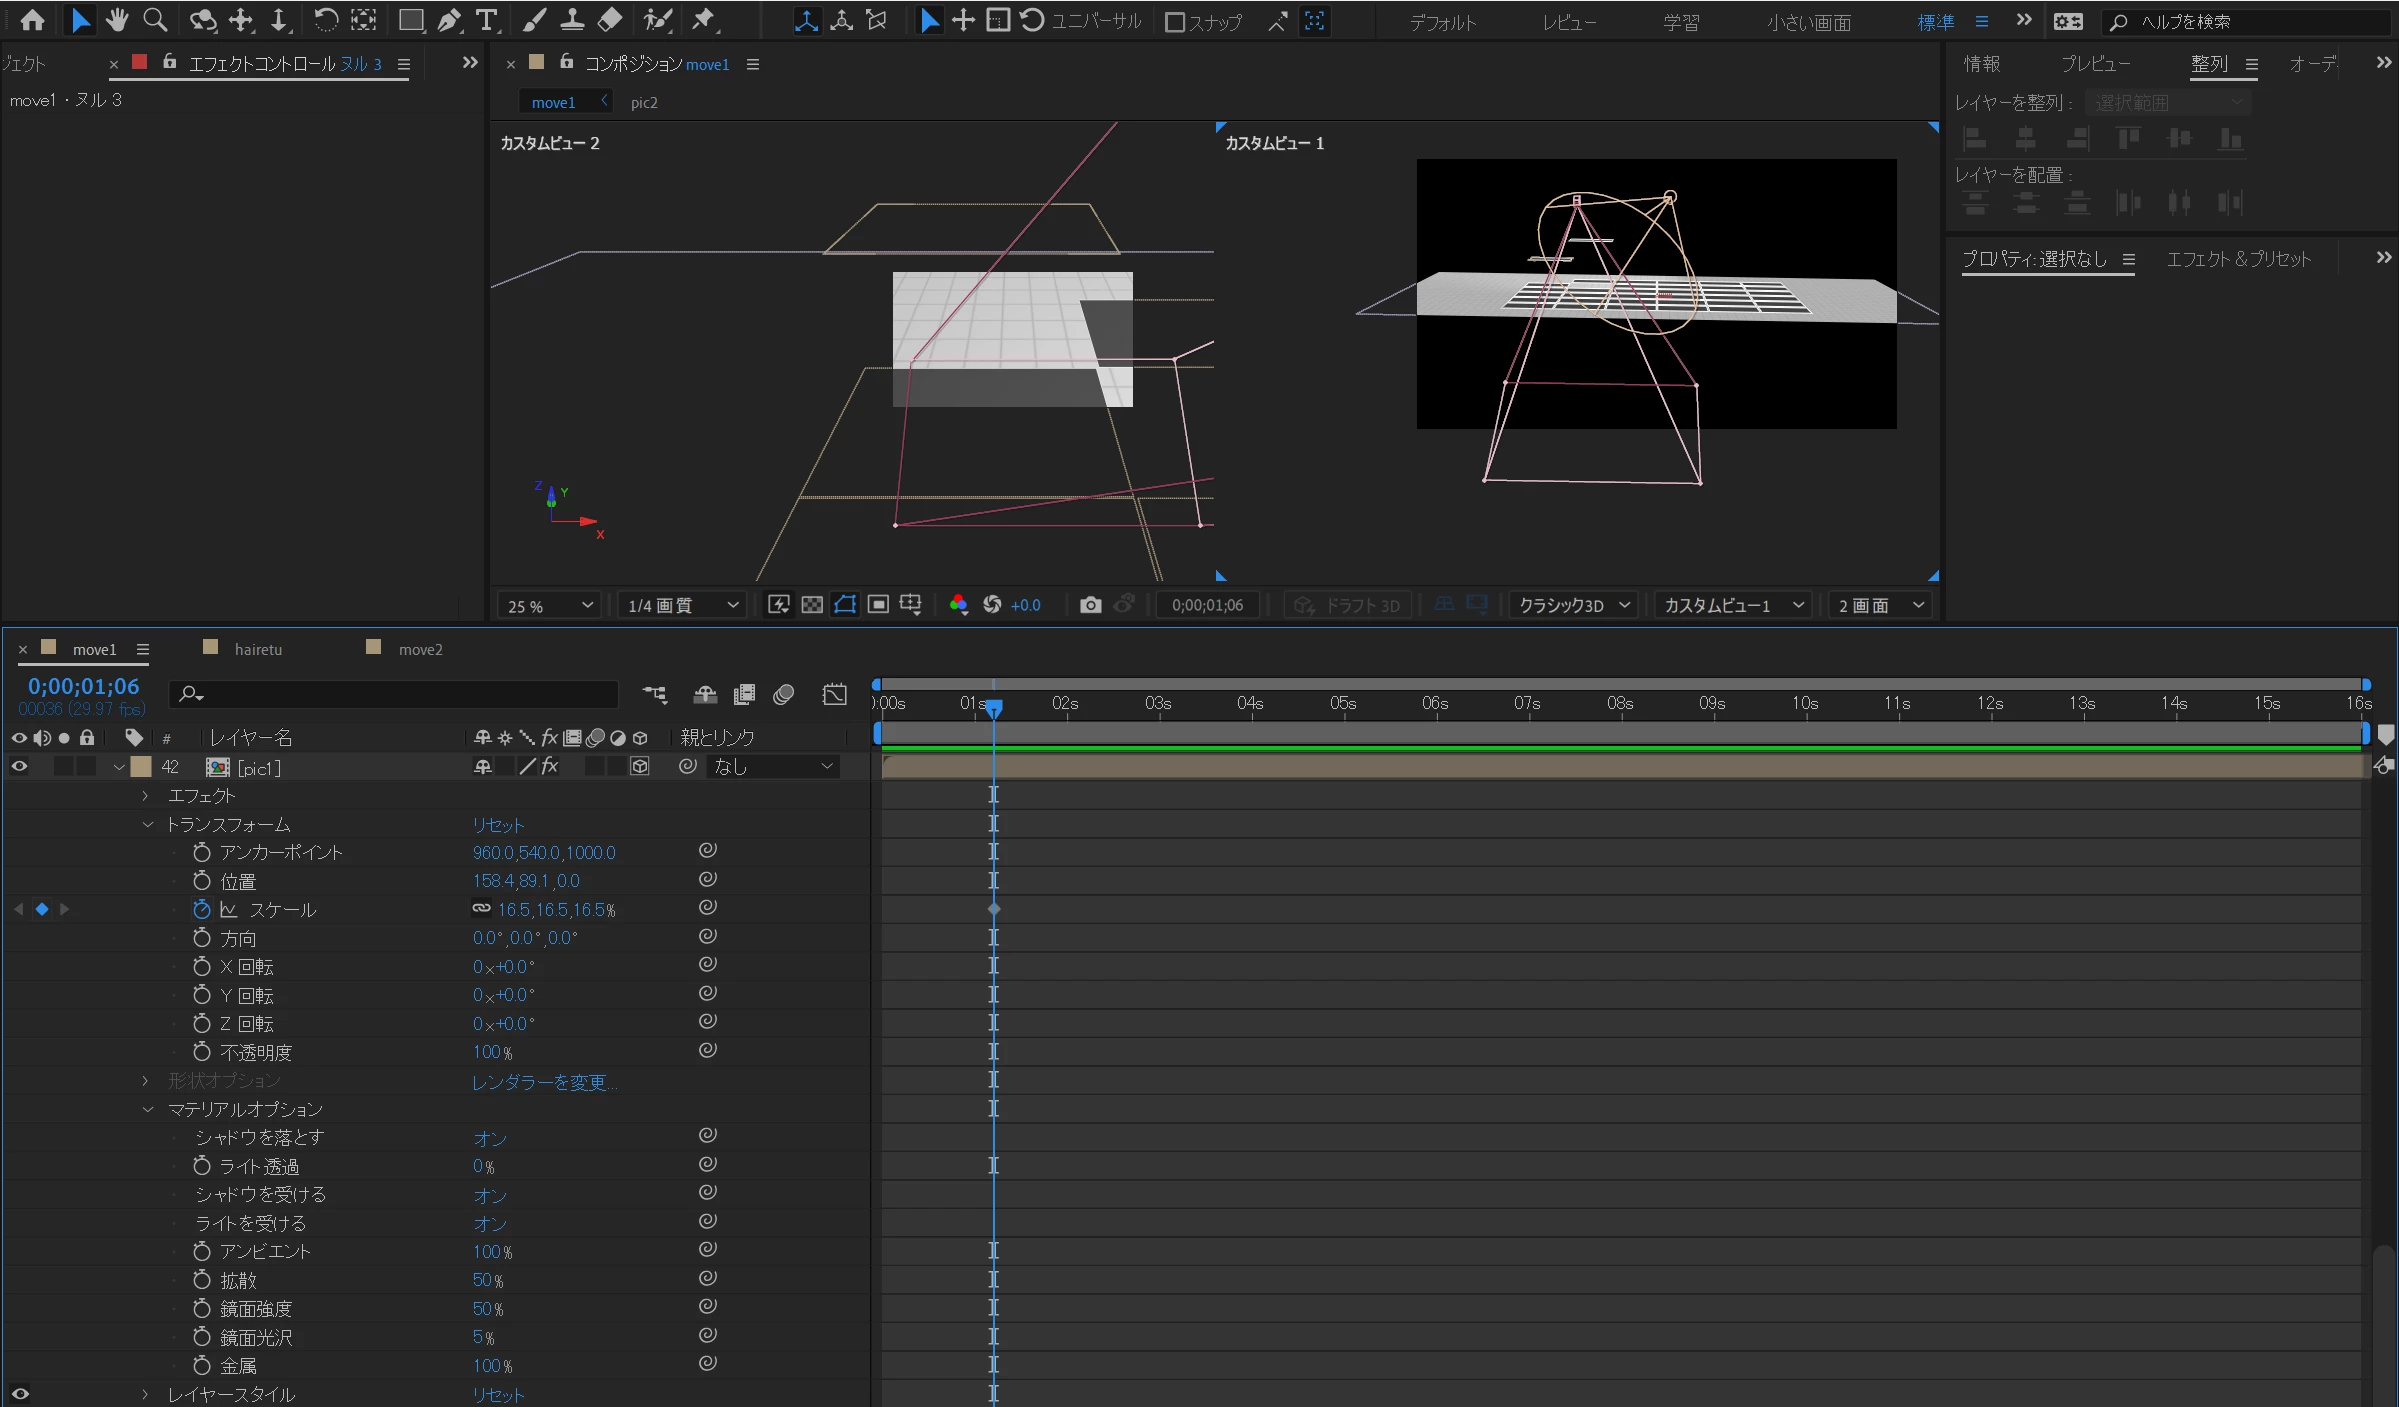Select the Hand tool
The image size is (2399, 1407).
tap(117, 20)
